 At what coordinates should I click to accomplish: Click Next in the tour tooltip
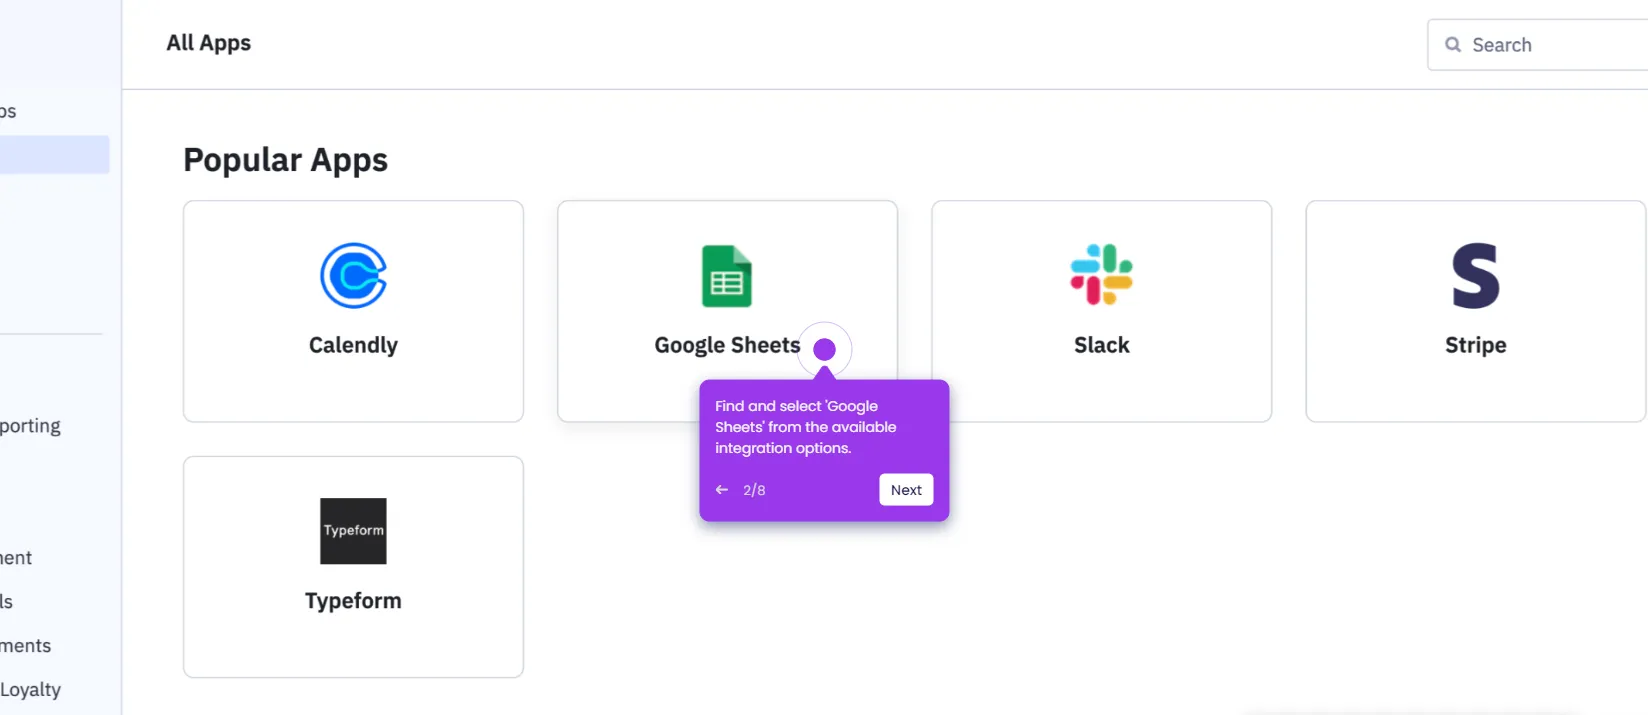tap(906, 490)
